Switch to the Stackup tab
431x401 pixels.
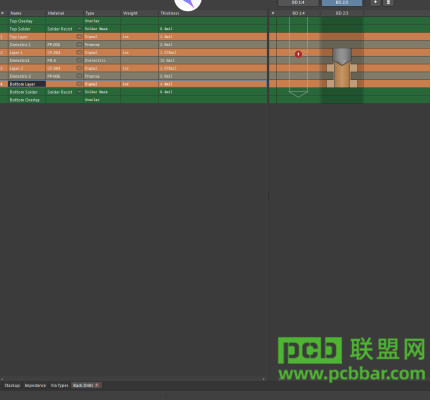click(12, 386)
